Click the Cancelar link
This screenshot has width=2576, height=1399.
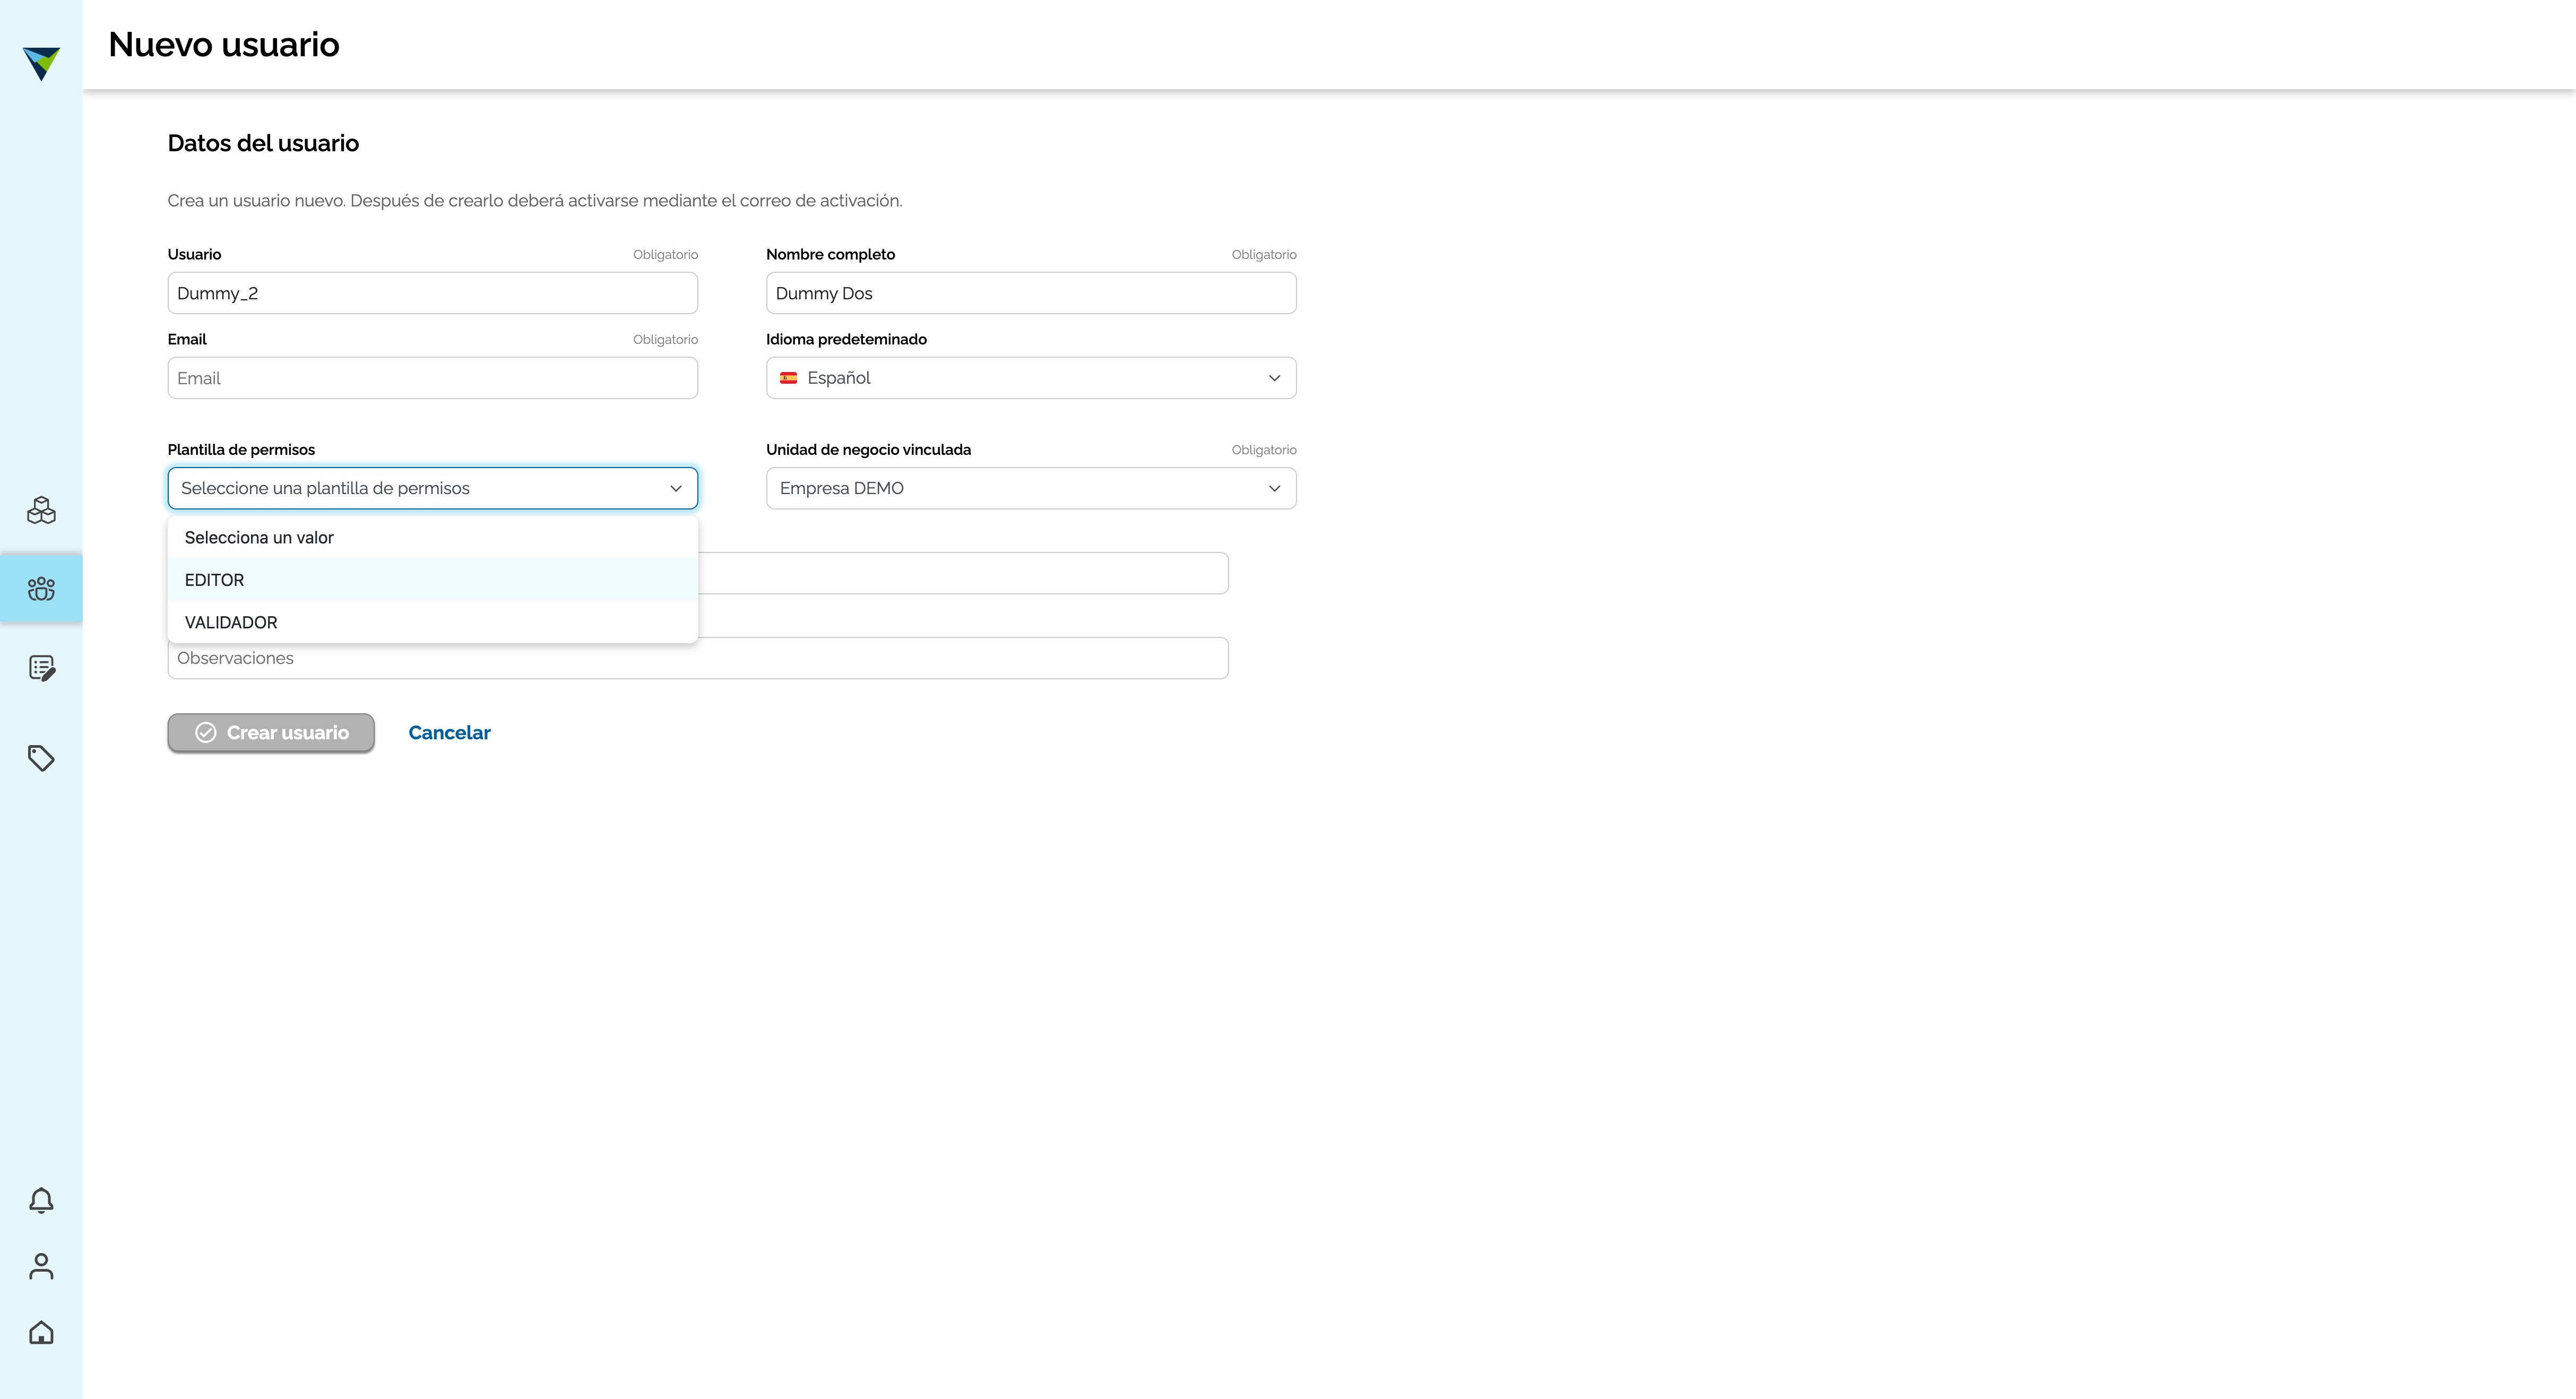449,733
